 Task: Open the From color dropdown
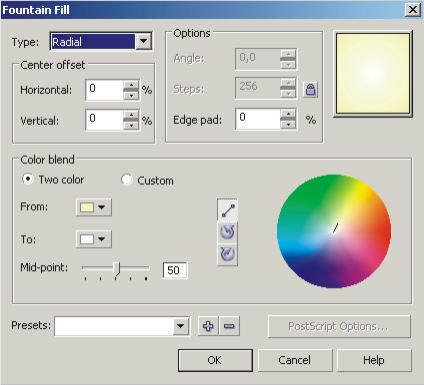point(94,207)
